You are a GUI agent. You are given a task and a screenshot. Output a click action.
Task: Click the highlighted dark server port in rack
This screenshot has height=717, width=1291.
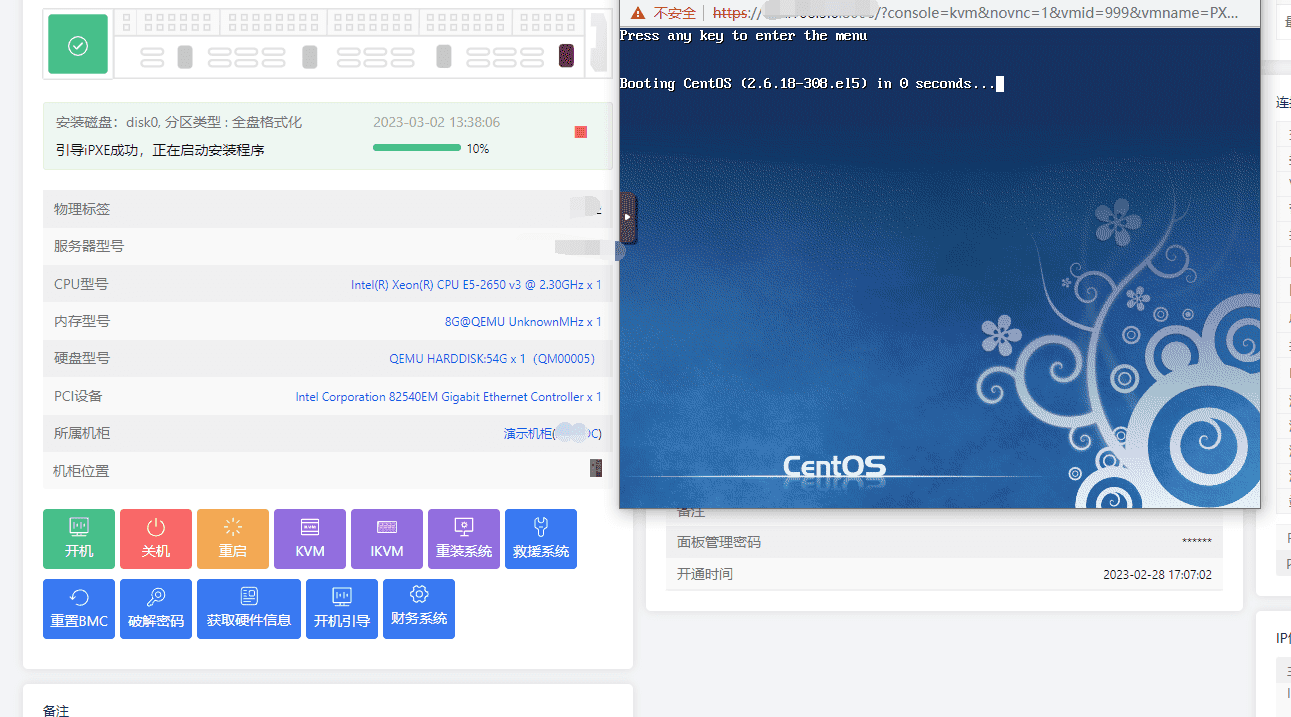click(x=566, y=56)
